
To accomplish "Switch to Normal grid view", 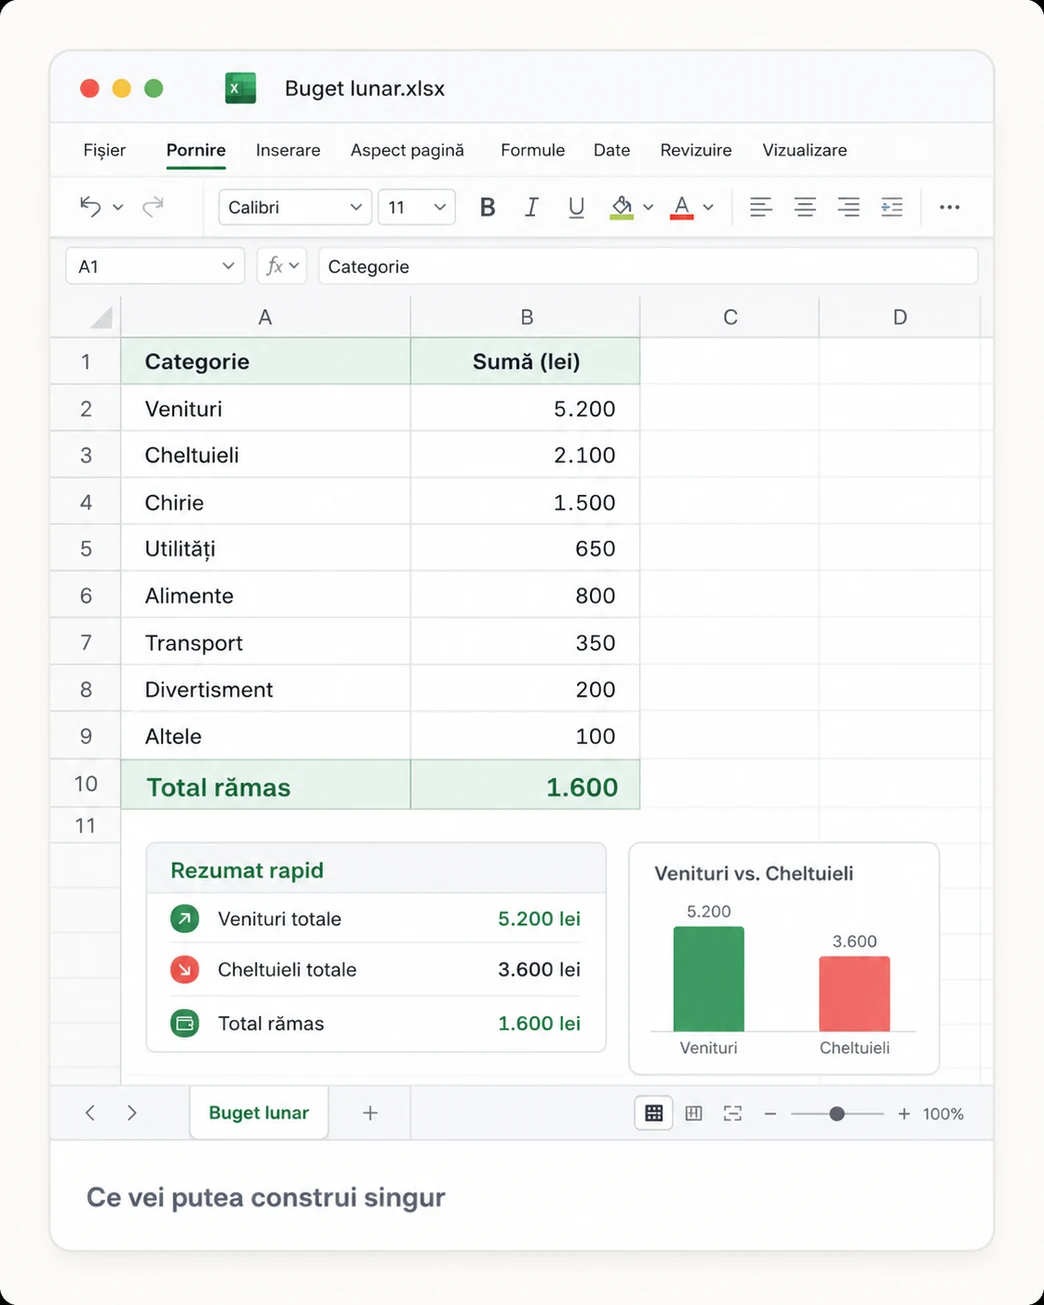I will [x=654, y=1113].
